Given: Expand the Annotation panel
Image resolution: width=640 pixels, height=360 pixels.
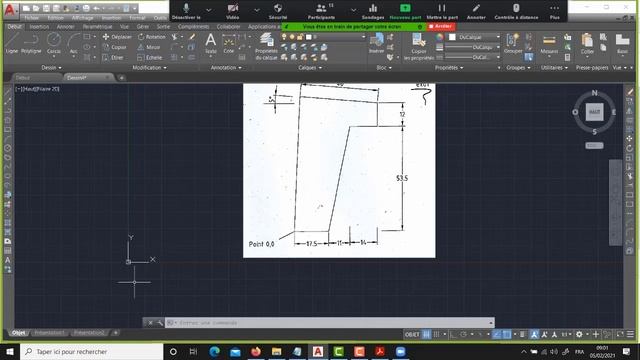Looking at the screenshot, I should (x=226, y=68).
